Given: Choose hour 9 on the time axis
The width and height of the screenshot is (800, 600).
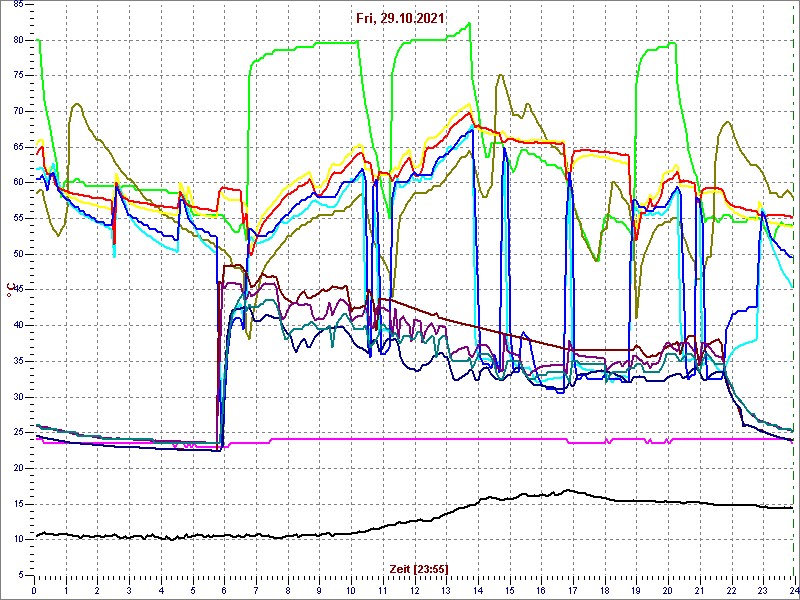Looking at the screenshot, I should pos(319,591).
